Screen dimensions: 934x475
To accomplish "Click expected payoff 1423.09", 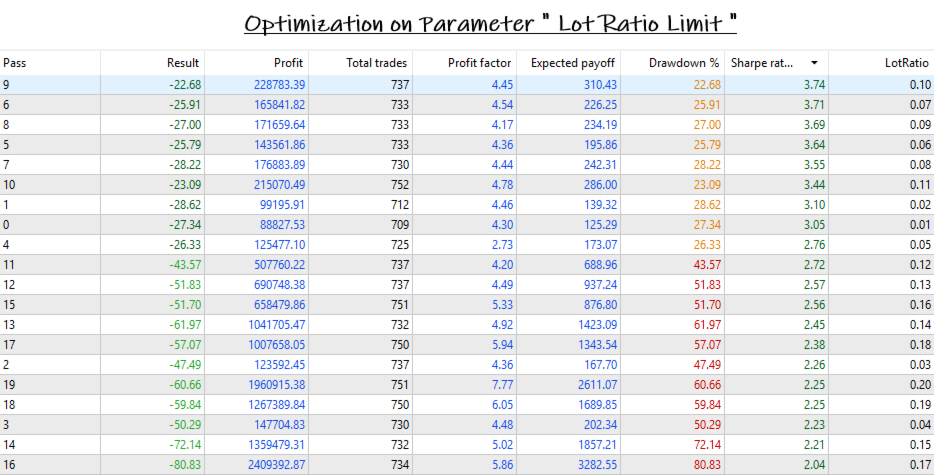I will tap(597, 325).
